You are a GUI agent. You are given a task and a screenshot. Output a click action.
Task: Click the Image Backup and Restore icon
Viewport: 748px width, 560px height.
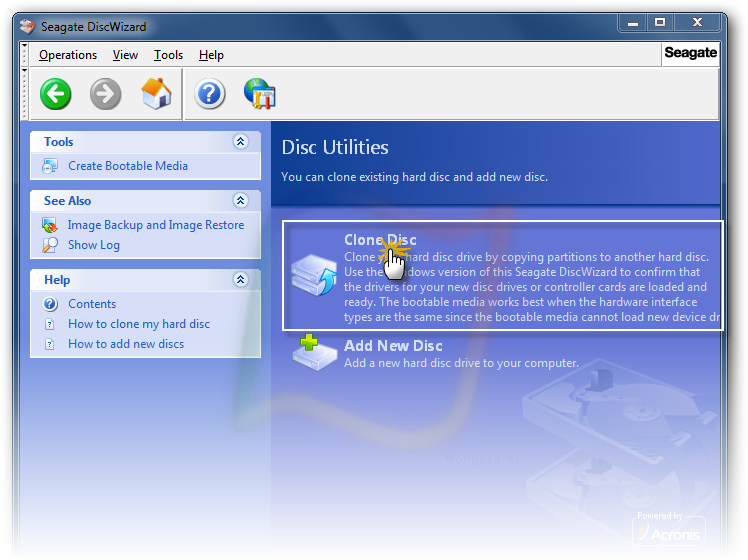point(50,225)
